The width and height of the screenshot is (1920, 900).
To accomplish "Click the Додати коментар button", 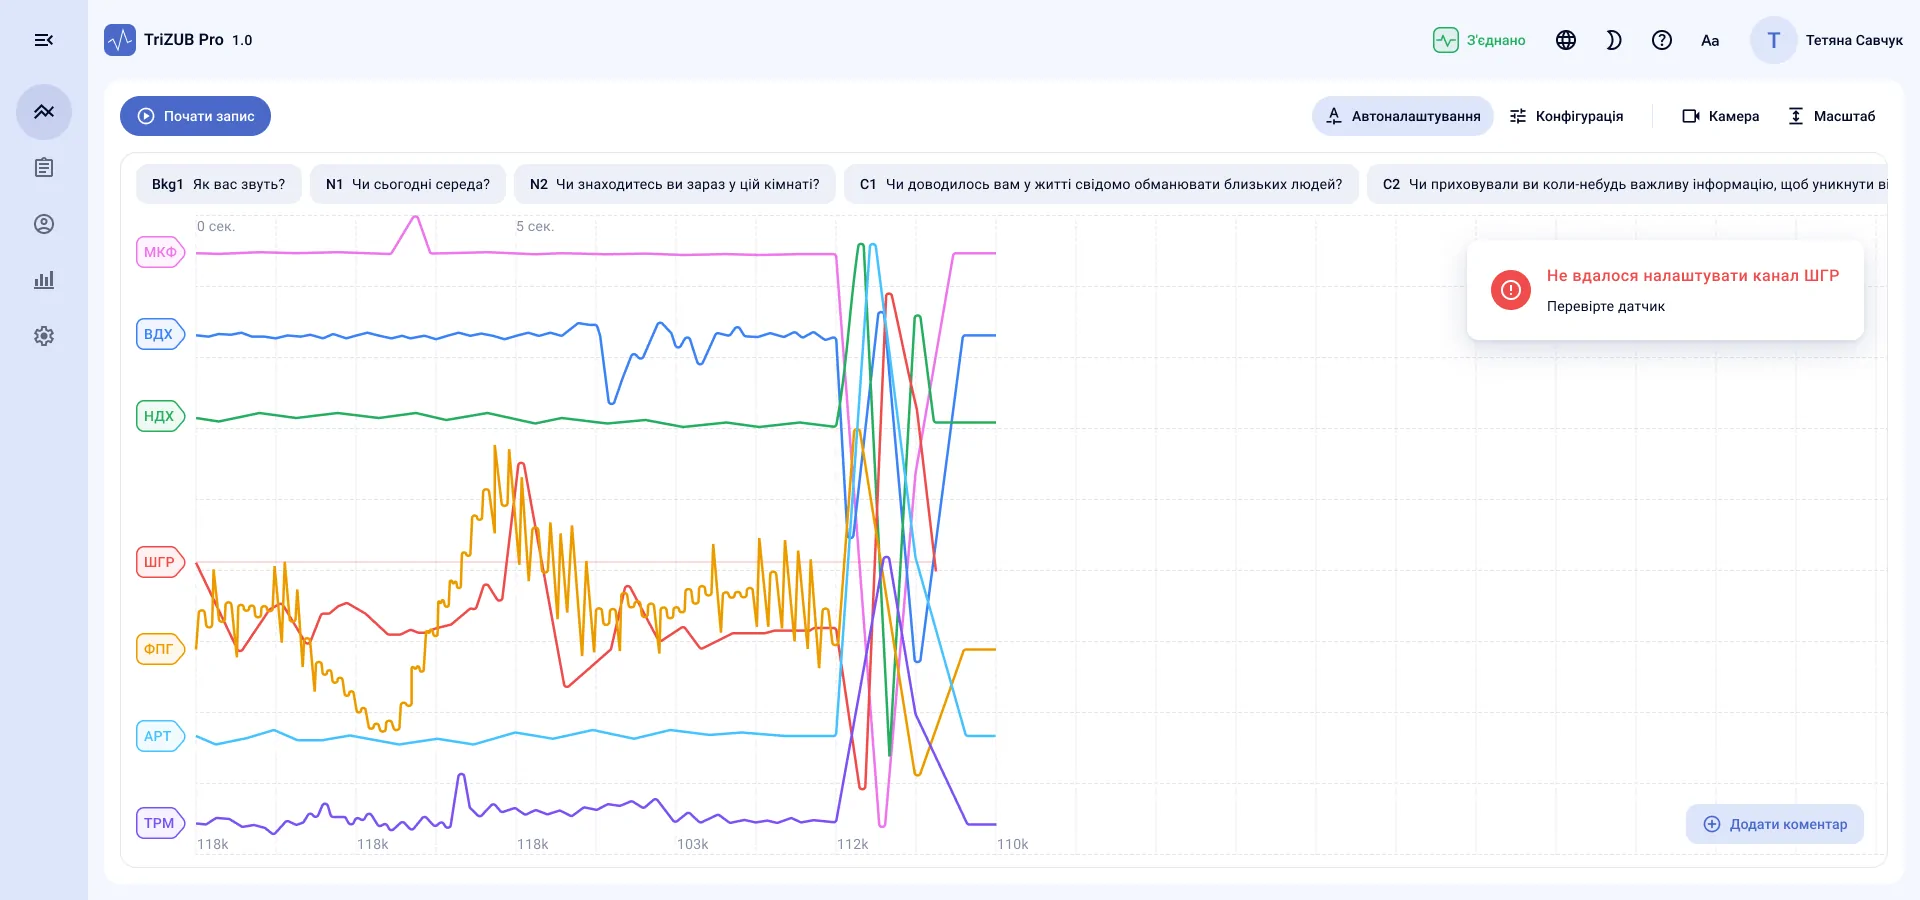I will [1775, 824].
